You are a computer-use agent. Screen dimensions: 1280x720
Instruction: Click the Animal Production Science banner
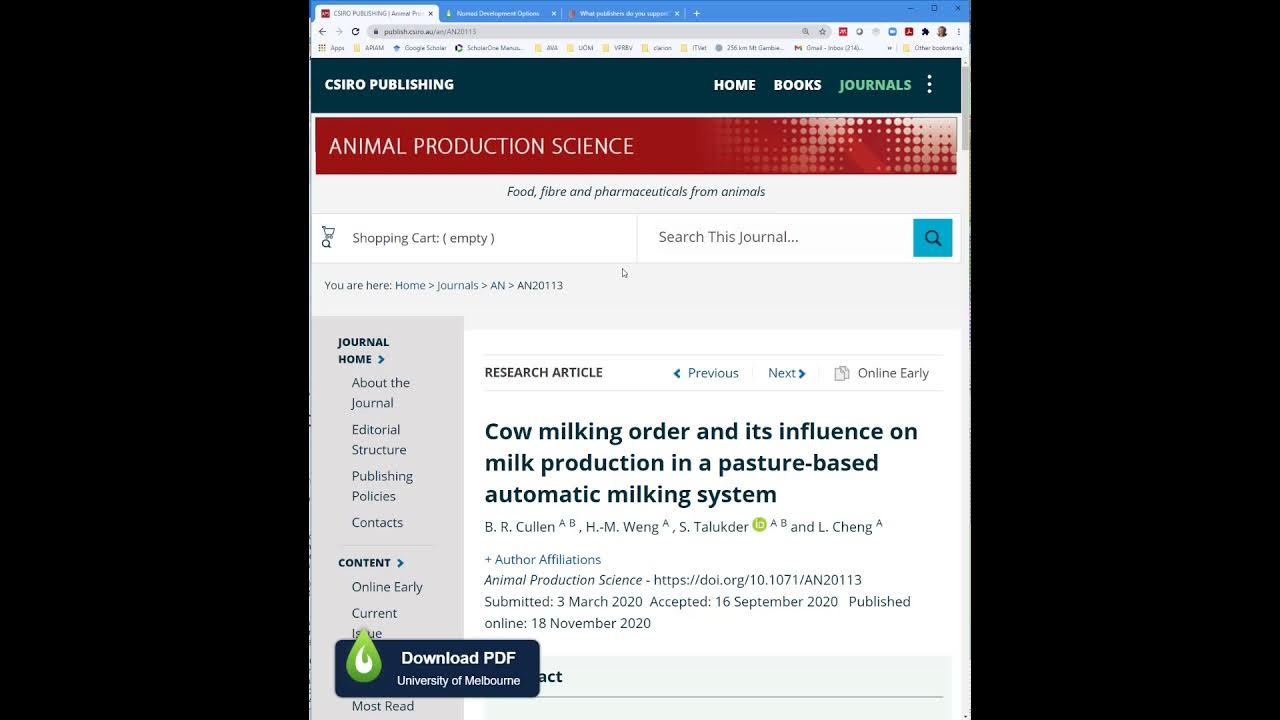pos(636,146)
